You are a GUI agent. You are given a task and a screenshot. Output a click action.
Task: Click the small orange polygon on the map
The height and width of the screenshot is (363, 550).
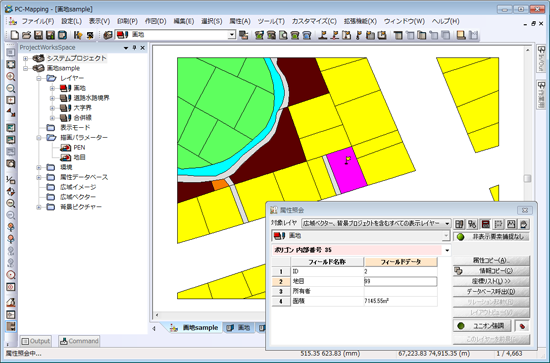tap(220, 184)
